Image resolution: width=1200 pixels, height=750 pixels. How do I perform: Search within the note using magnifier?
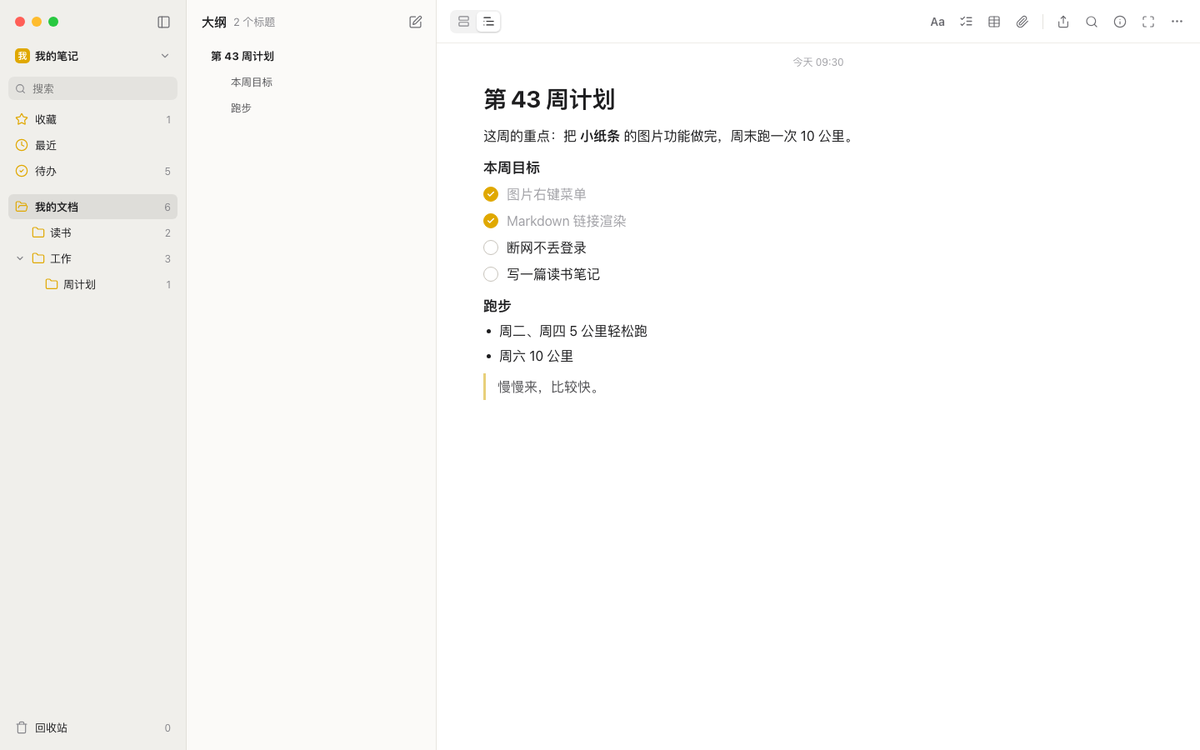(1092, 22)
